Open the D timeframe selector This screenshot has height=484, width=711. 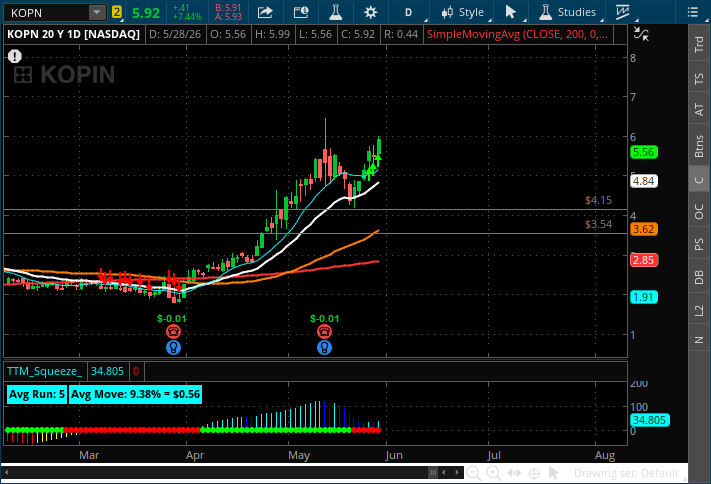(x=409, y=12)
